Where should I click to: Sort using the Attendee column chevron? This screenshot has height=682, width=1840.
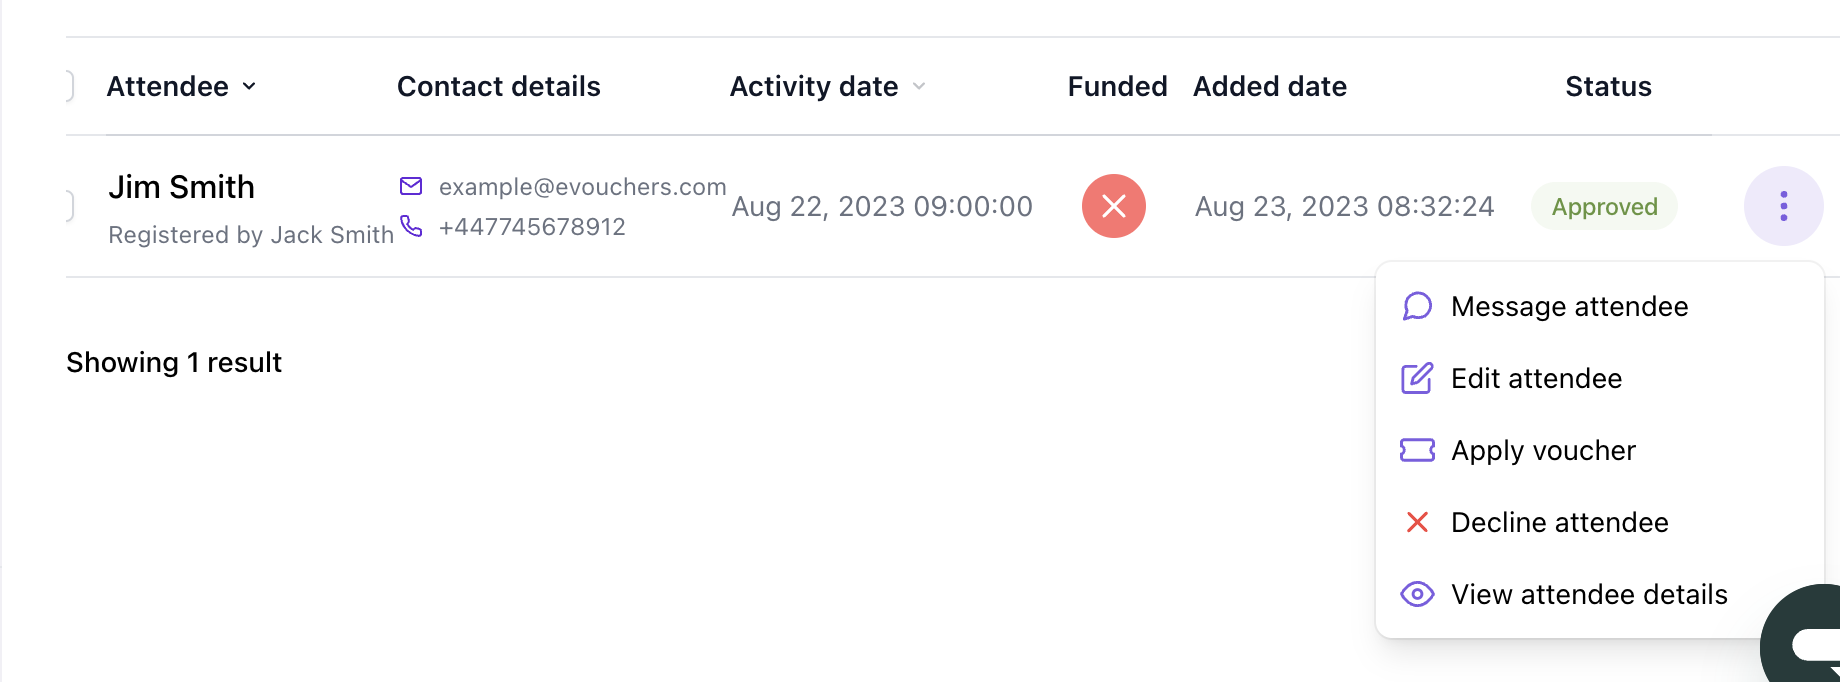249,87
